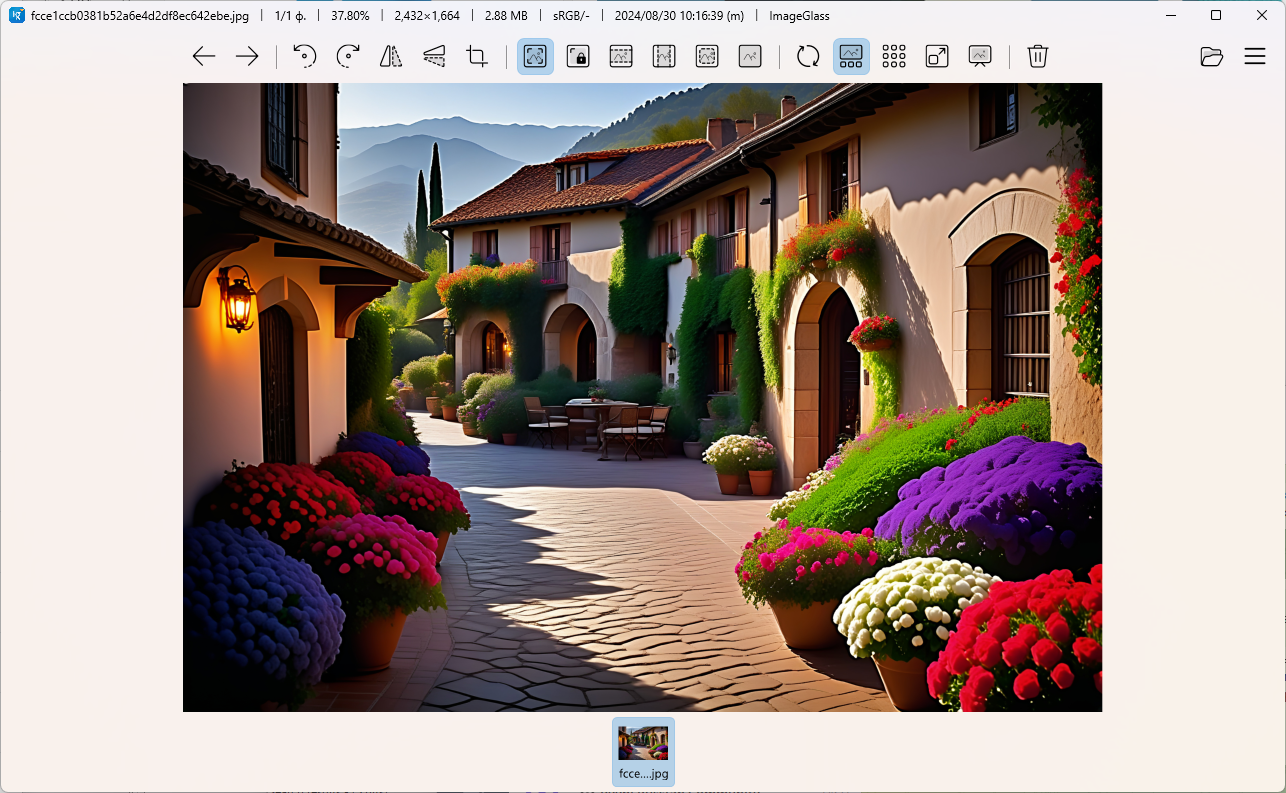The width and height of the screenshot is (1286, 793).
Task: Enable scale to height mode
Action: [664, 57]
